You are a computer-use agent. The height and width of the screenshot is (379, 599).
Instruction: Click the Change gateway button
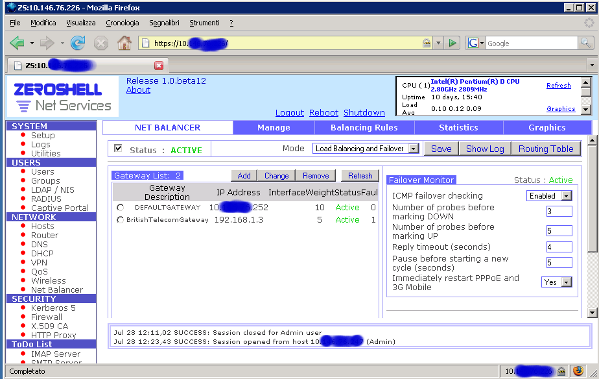point(276,176)
